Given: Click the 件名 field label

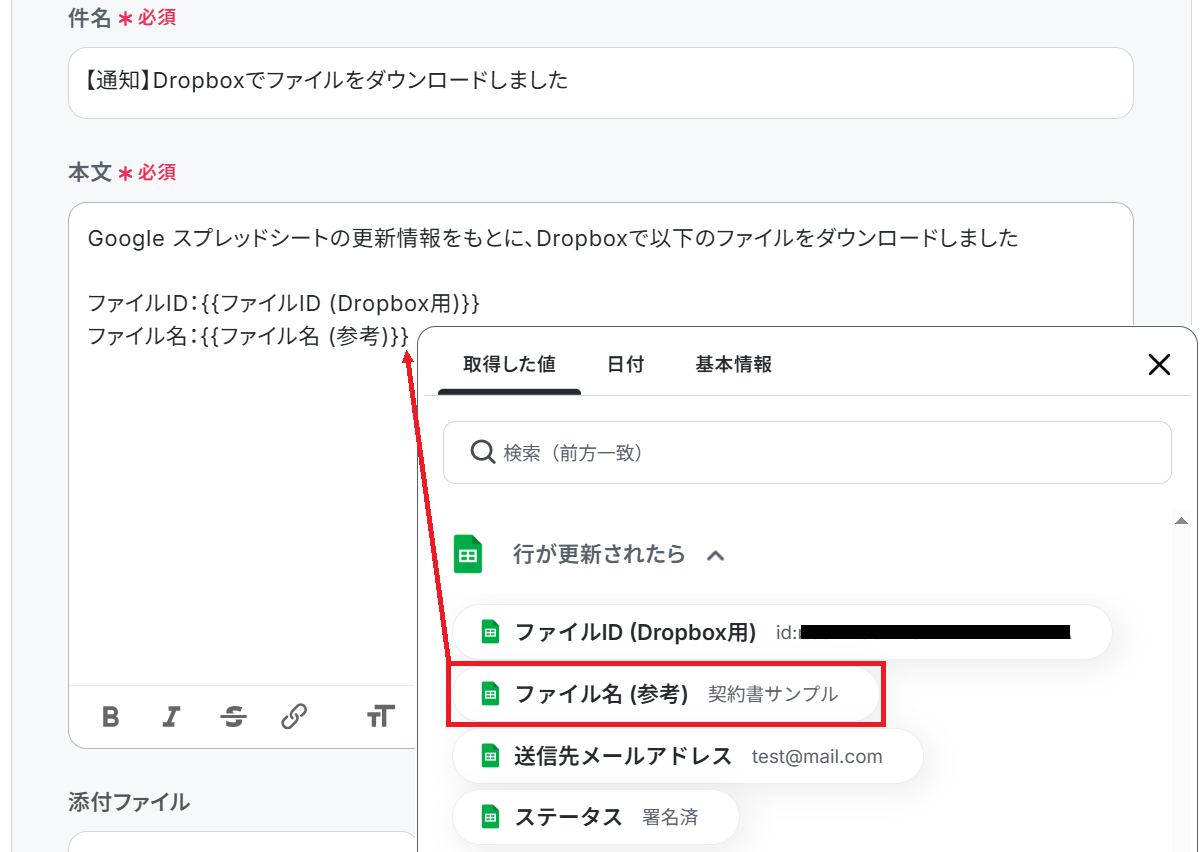Looking at the screenshot, I should [x=90, y=17].
